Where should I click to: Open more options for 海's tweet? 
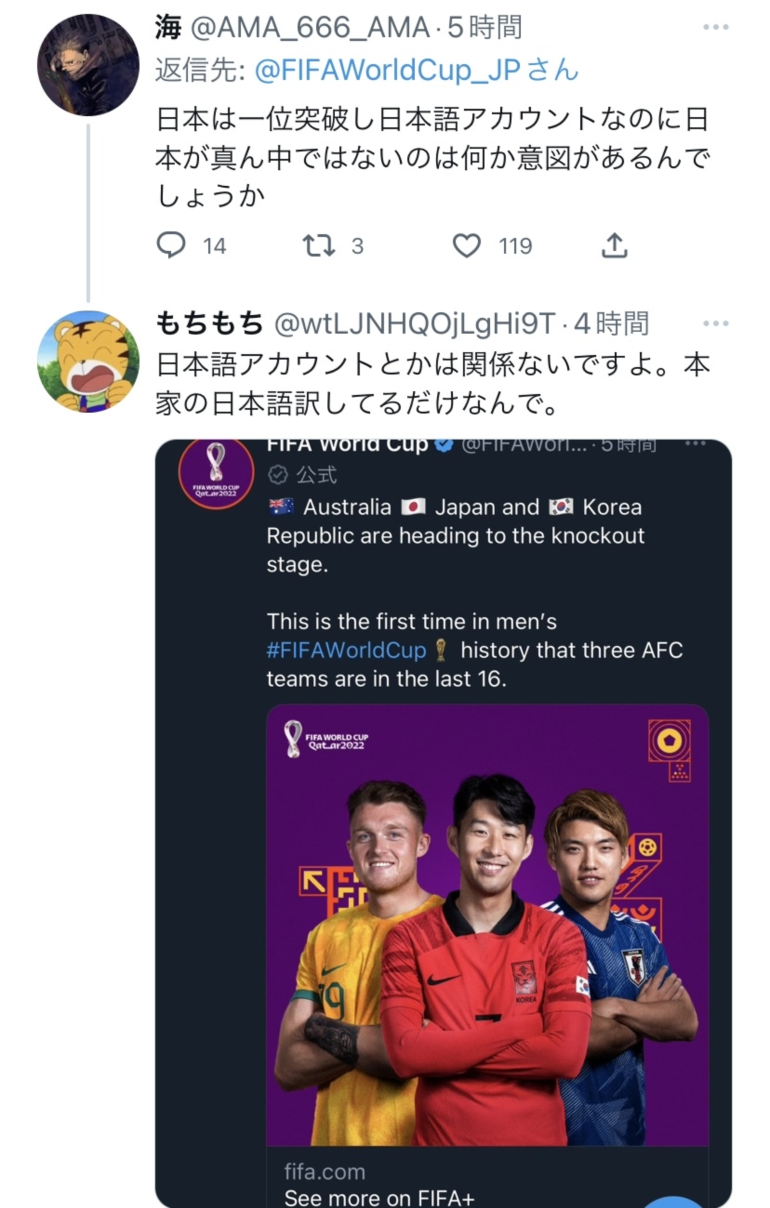(x=716, y=28)
